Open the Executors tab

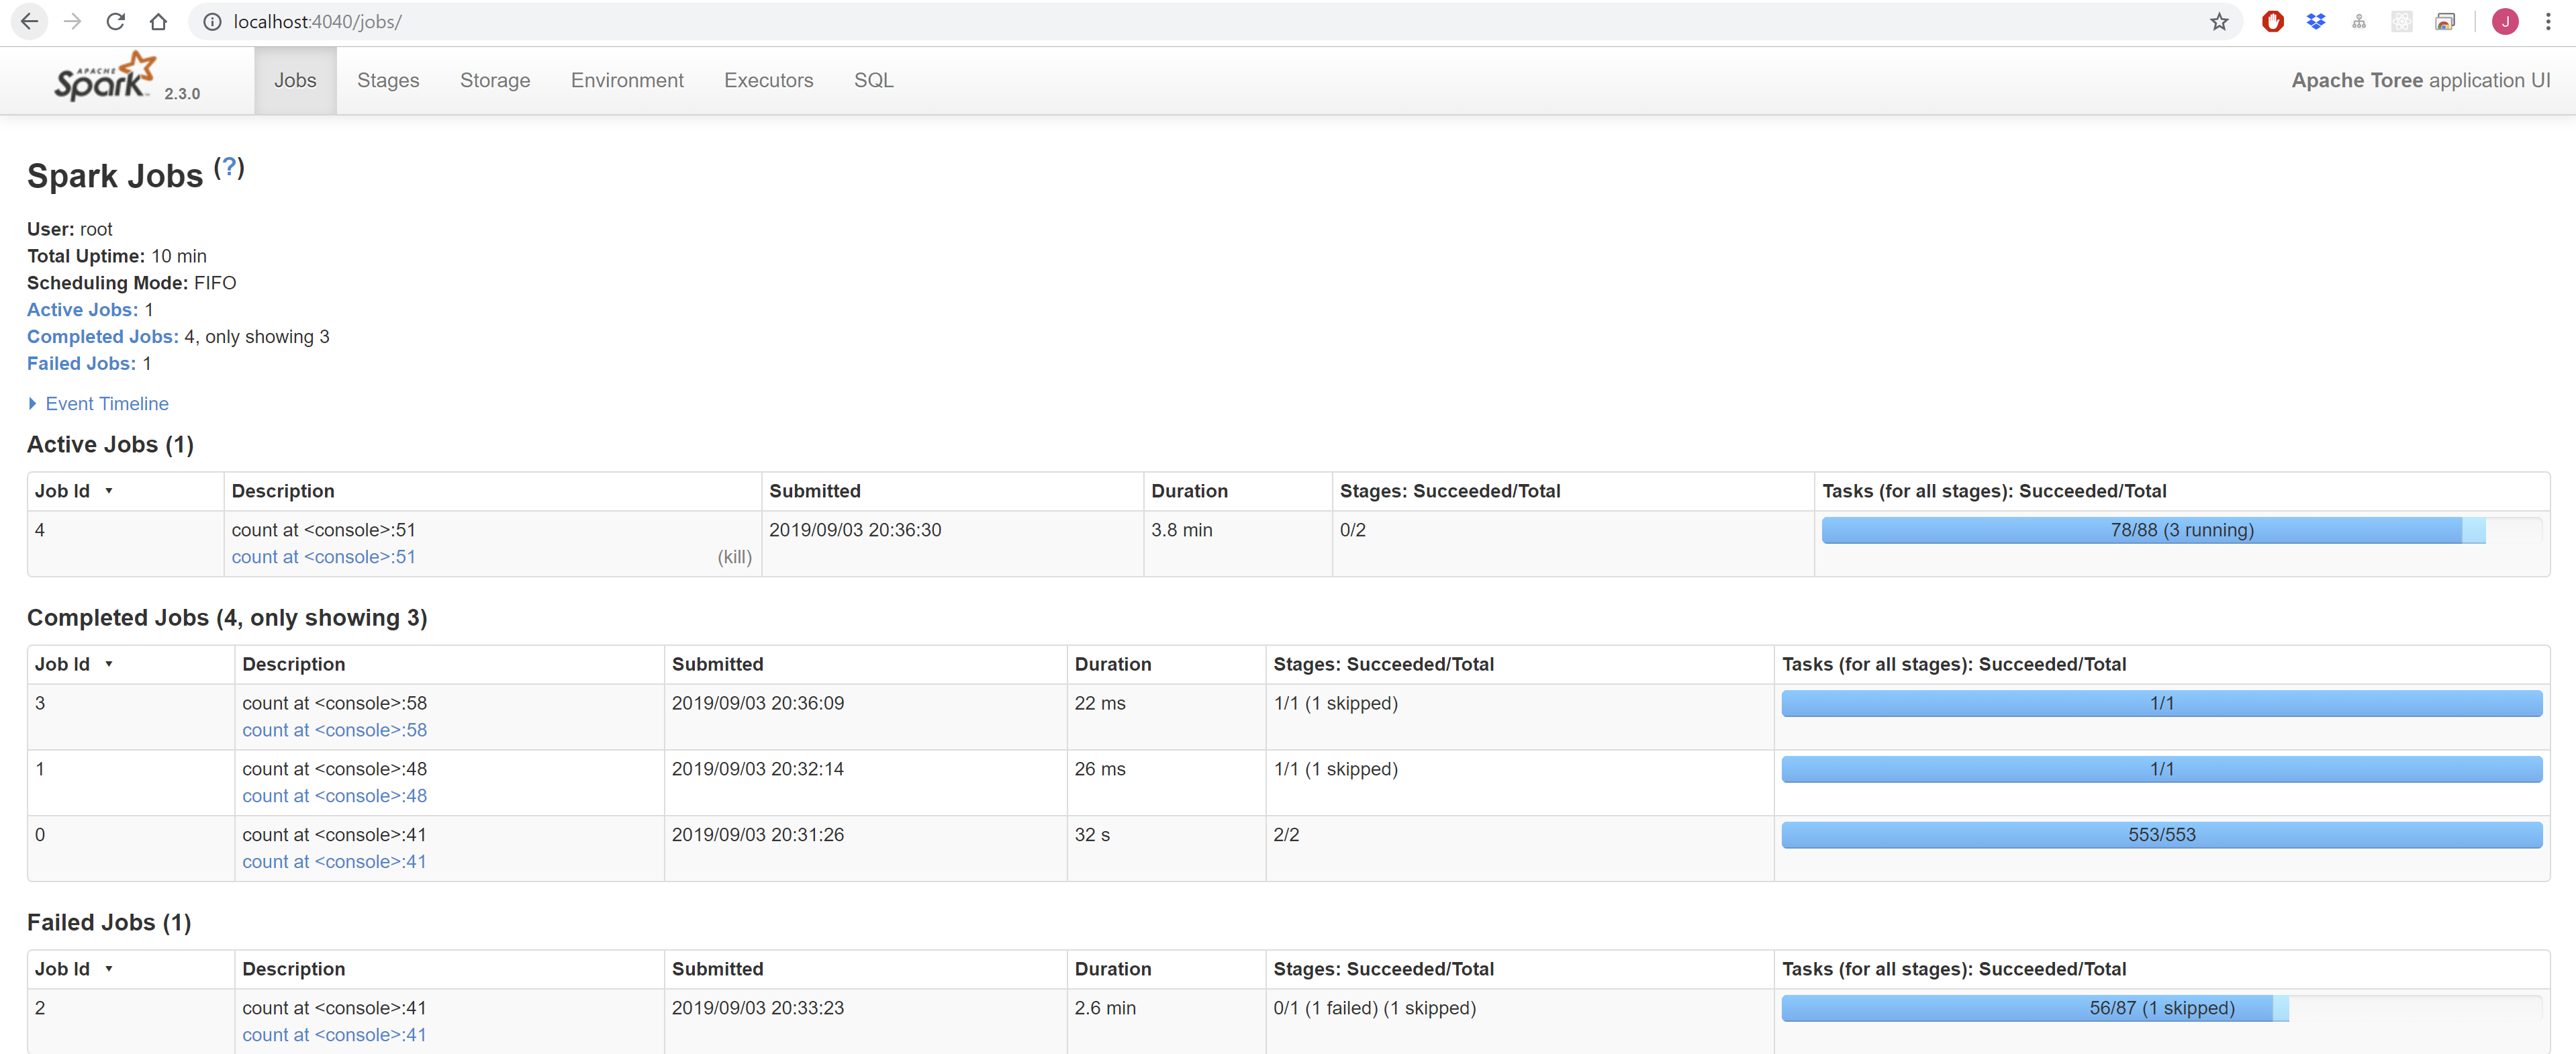tap(768, 80)
